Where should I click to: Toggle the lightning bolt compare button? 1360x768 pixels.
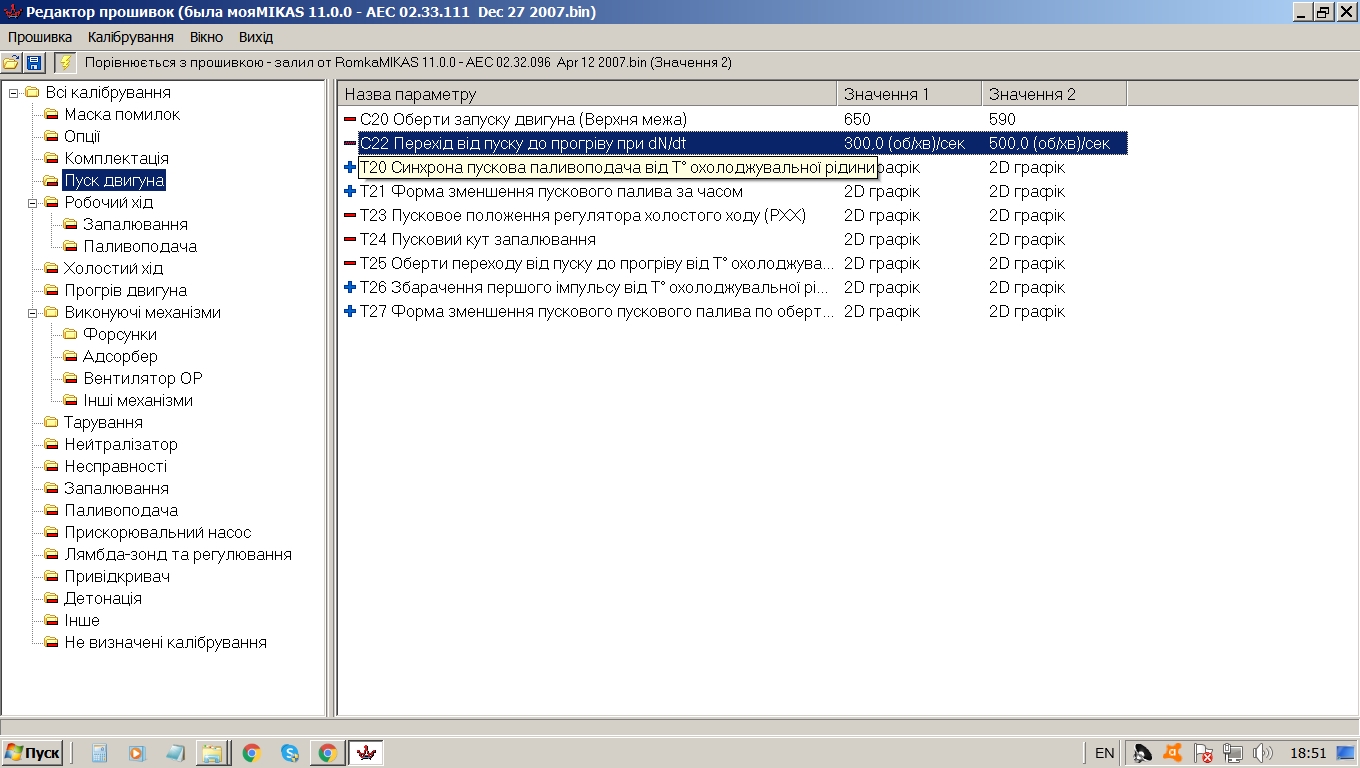tap(65, 62)
